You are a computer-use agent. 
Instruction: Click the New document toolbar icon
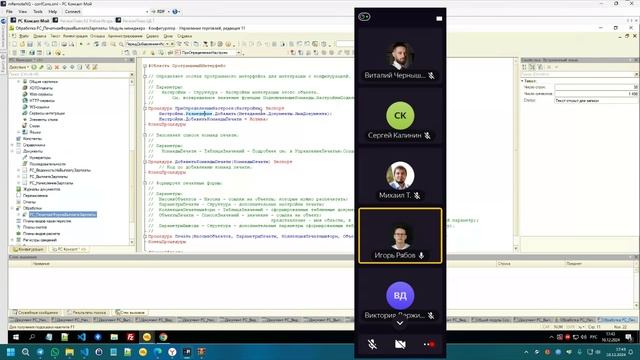pos(14,44)
